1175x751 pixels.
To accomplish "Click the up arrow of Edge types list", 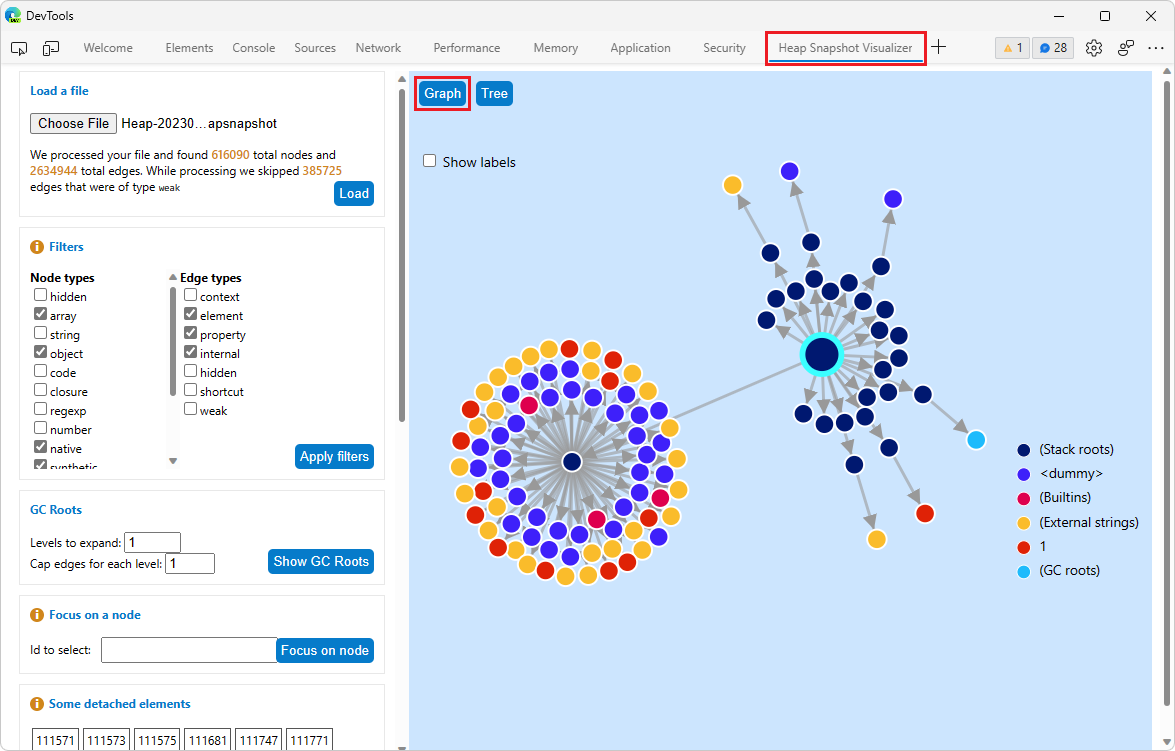I will click(x=173, y=277).
